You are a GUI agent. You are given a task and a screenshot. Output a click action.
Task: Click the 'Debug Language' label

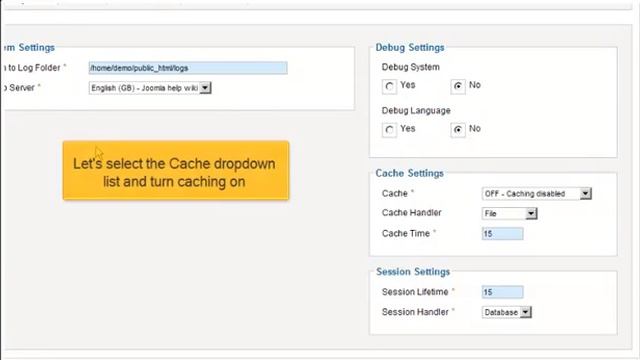(416, 111)
